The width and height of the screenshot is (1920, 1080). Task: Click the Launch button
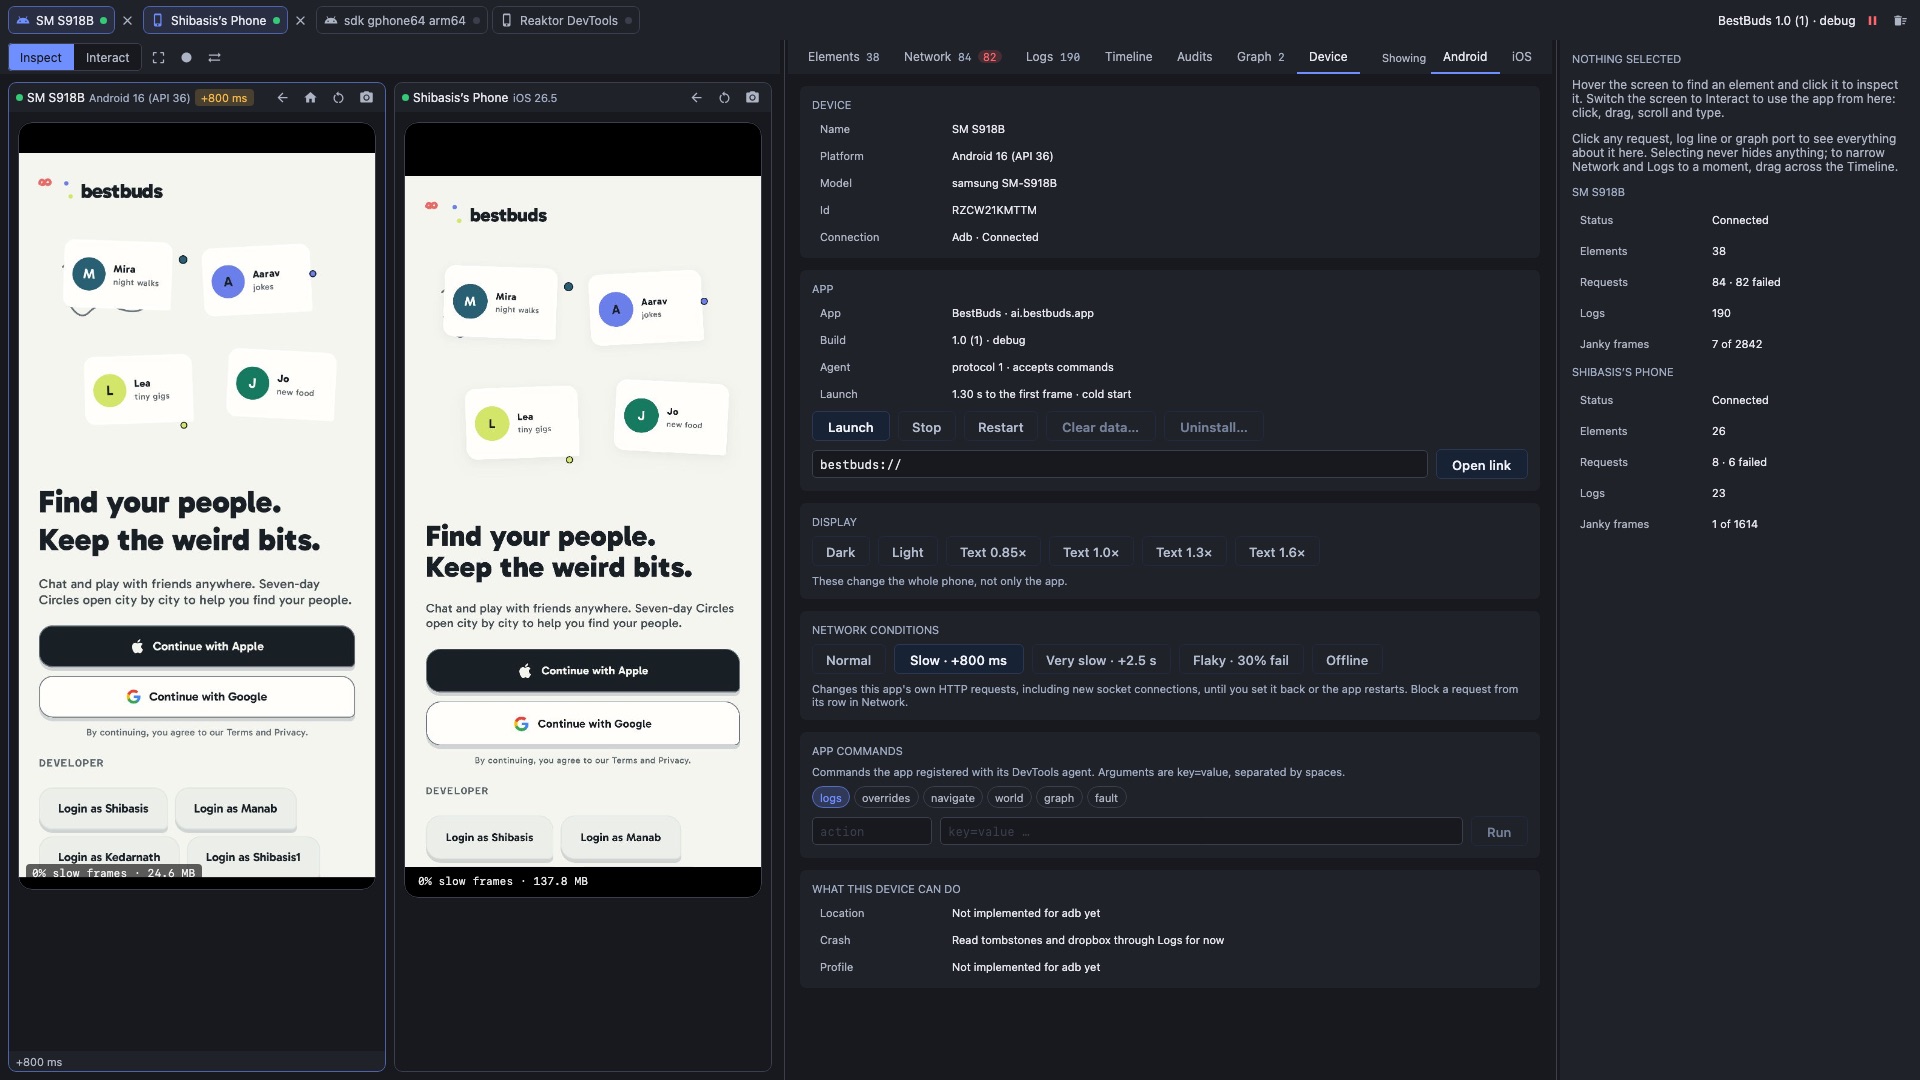[x=850, y=427]
